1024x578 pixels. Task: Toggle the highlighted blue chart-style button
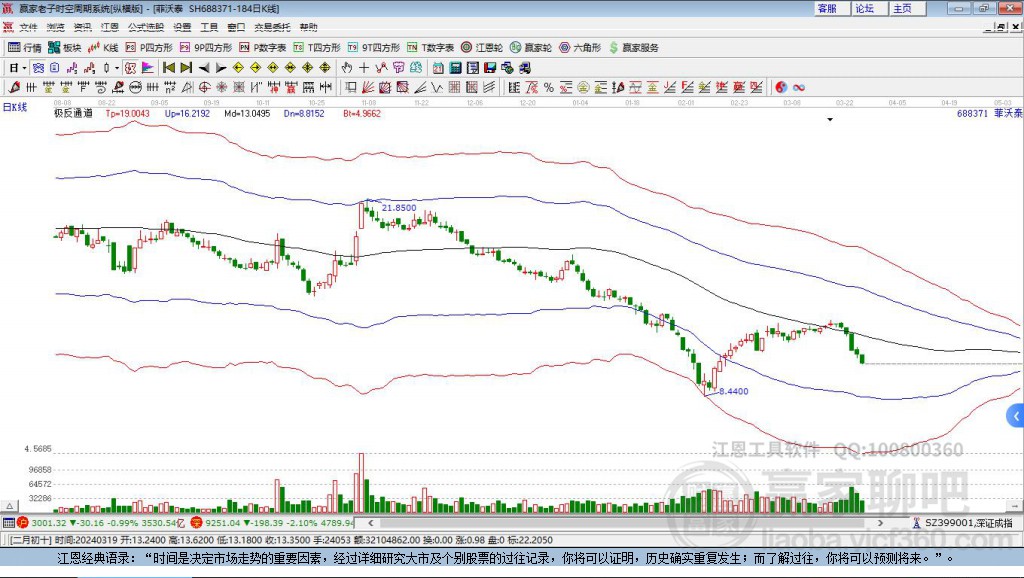[38, 67]
